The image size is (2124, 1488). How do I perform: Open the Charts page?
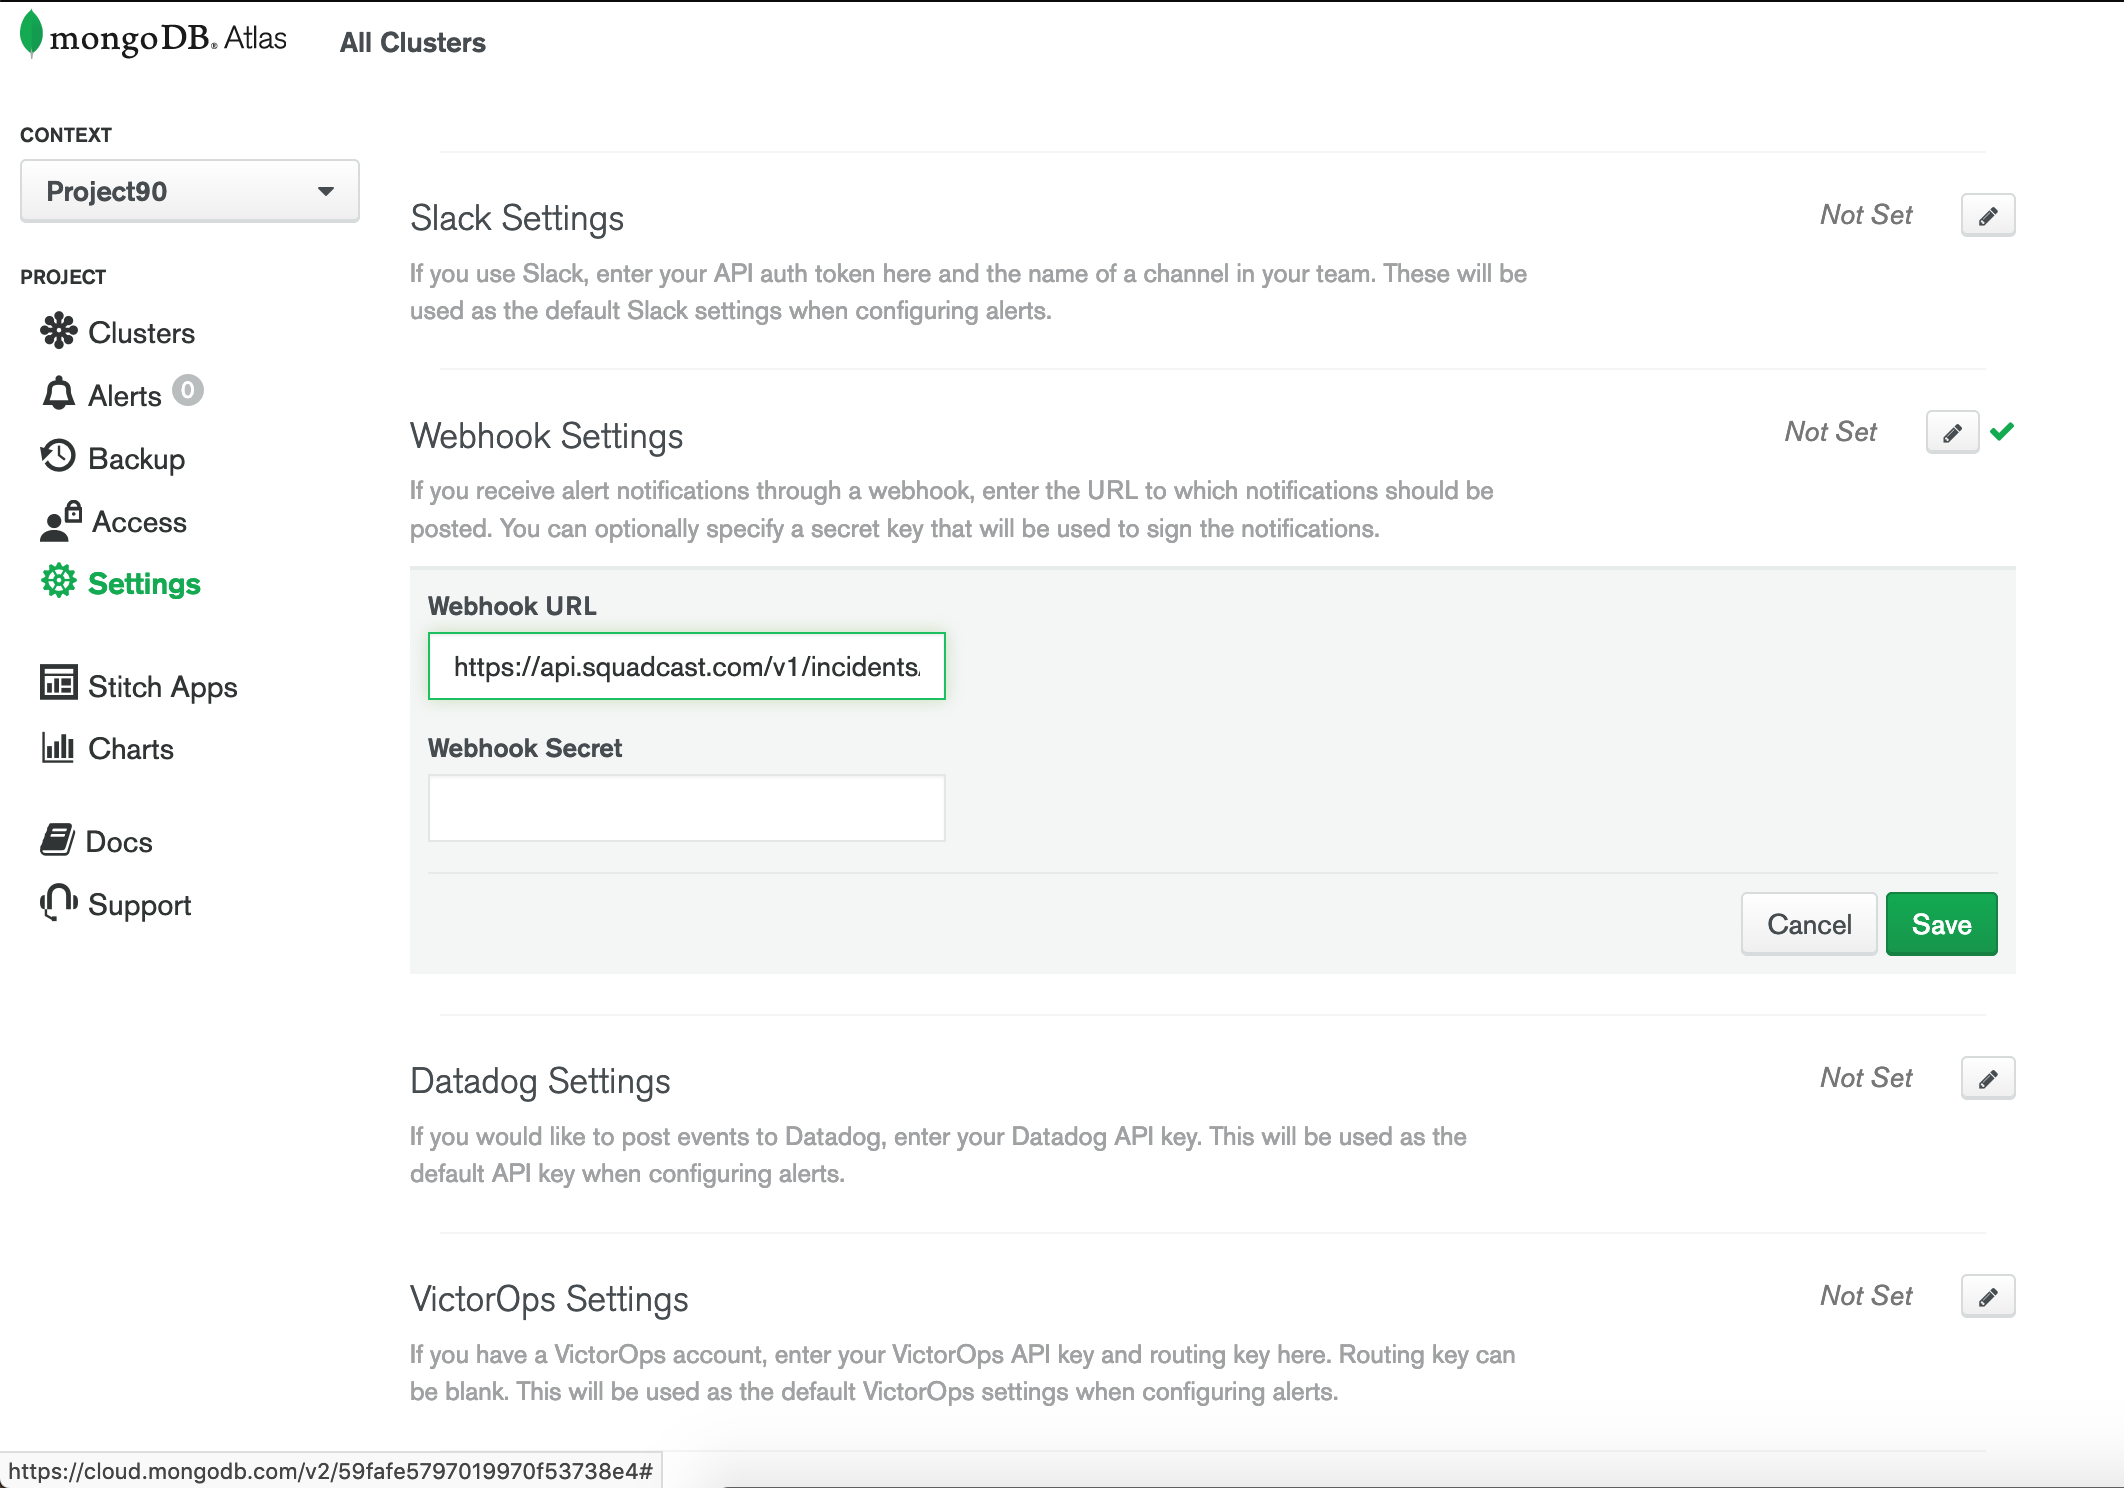click(x=130, y=749)
